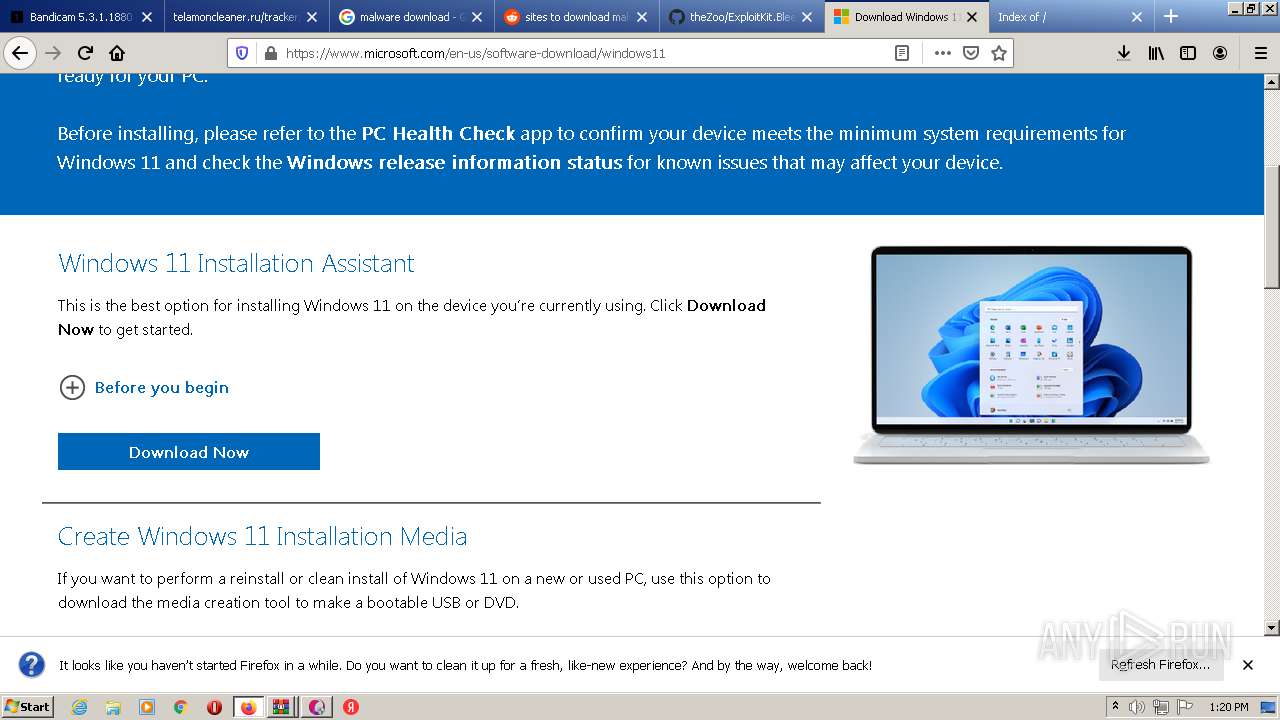Click the scrollbar down arrow
Image resolution: width=1280 pixels, height=720 pixels.
tap(1272, 628)
